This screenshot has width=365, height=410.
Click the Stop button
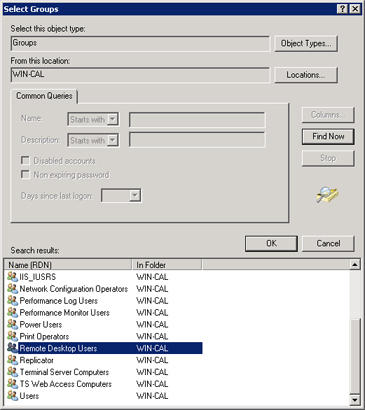point(328,158)
